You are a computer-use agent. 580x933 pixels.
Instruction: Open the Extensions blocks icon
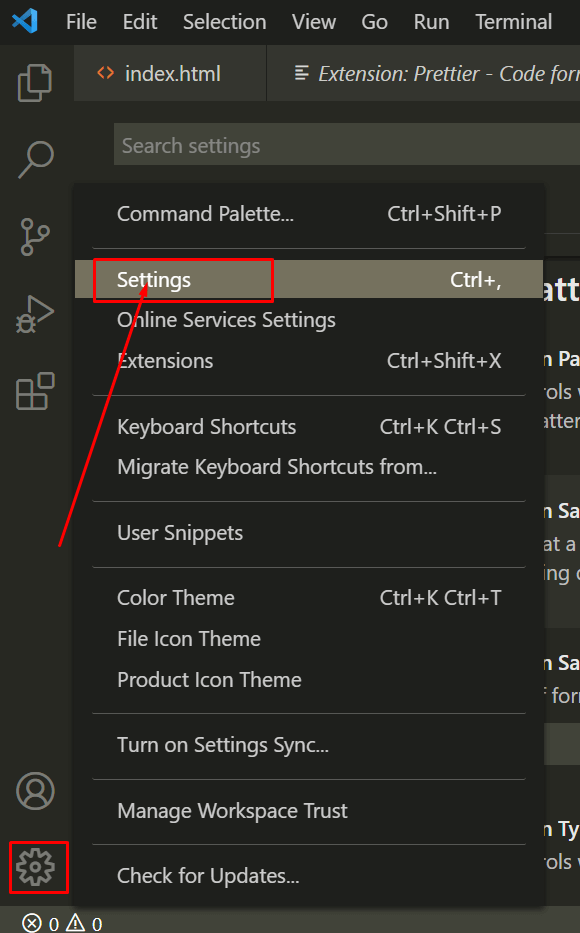click(x=35, y=391)
